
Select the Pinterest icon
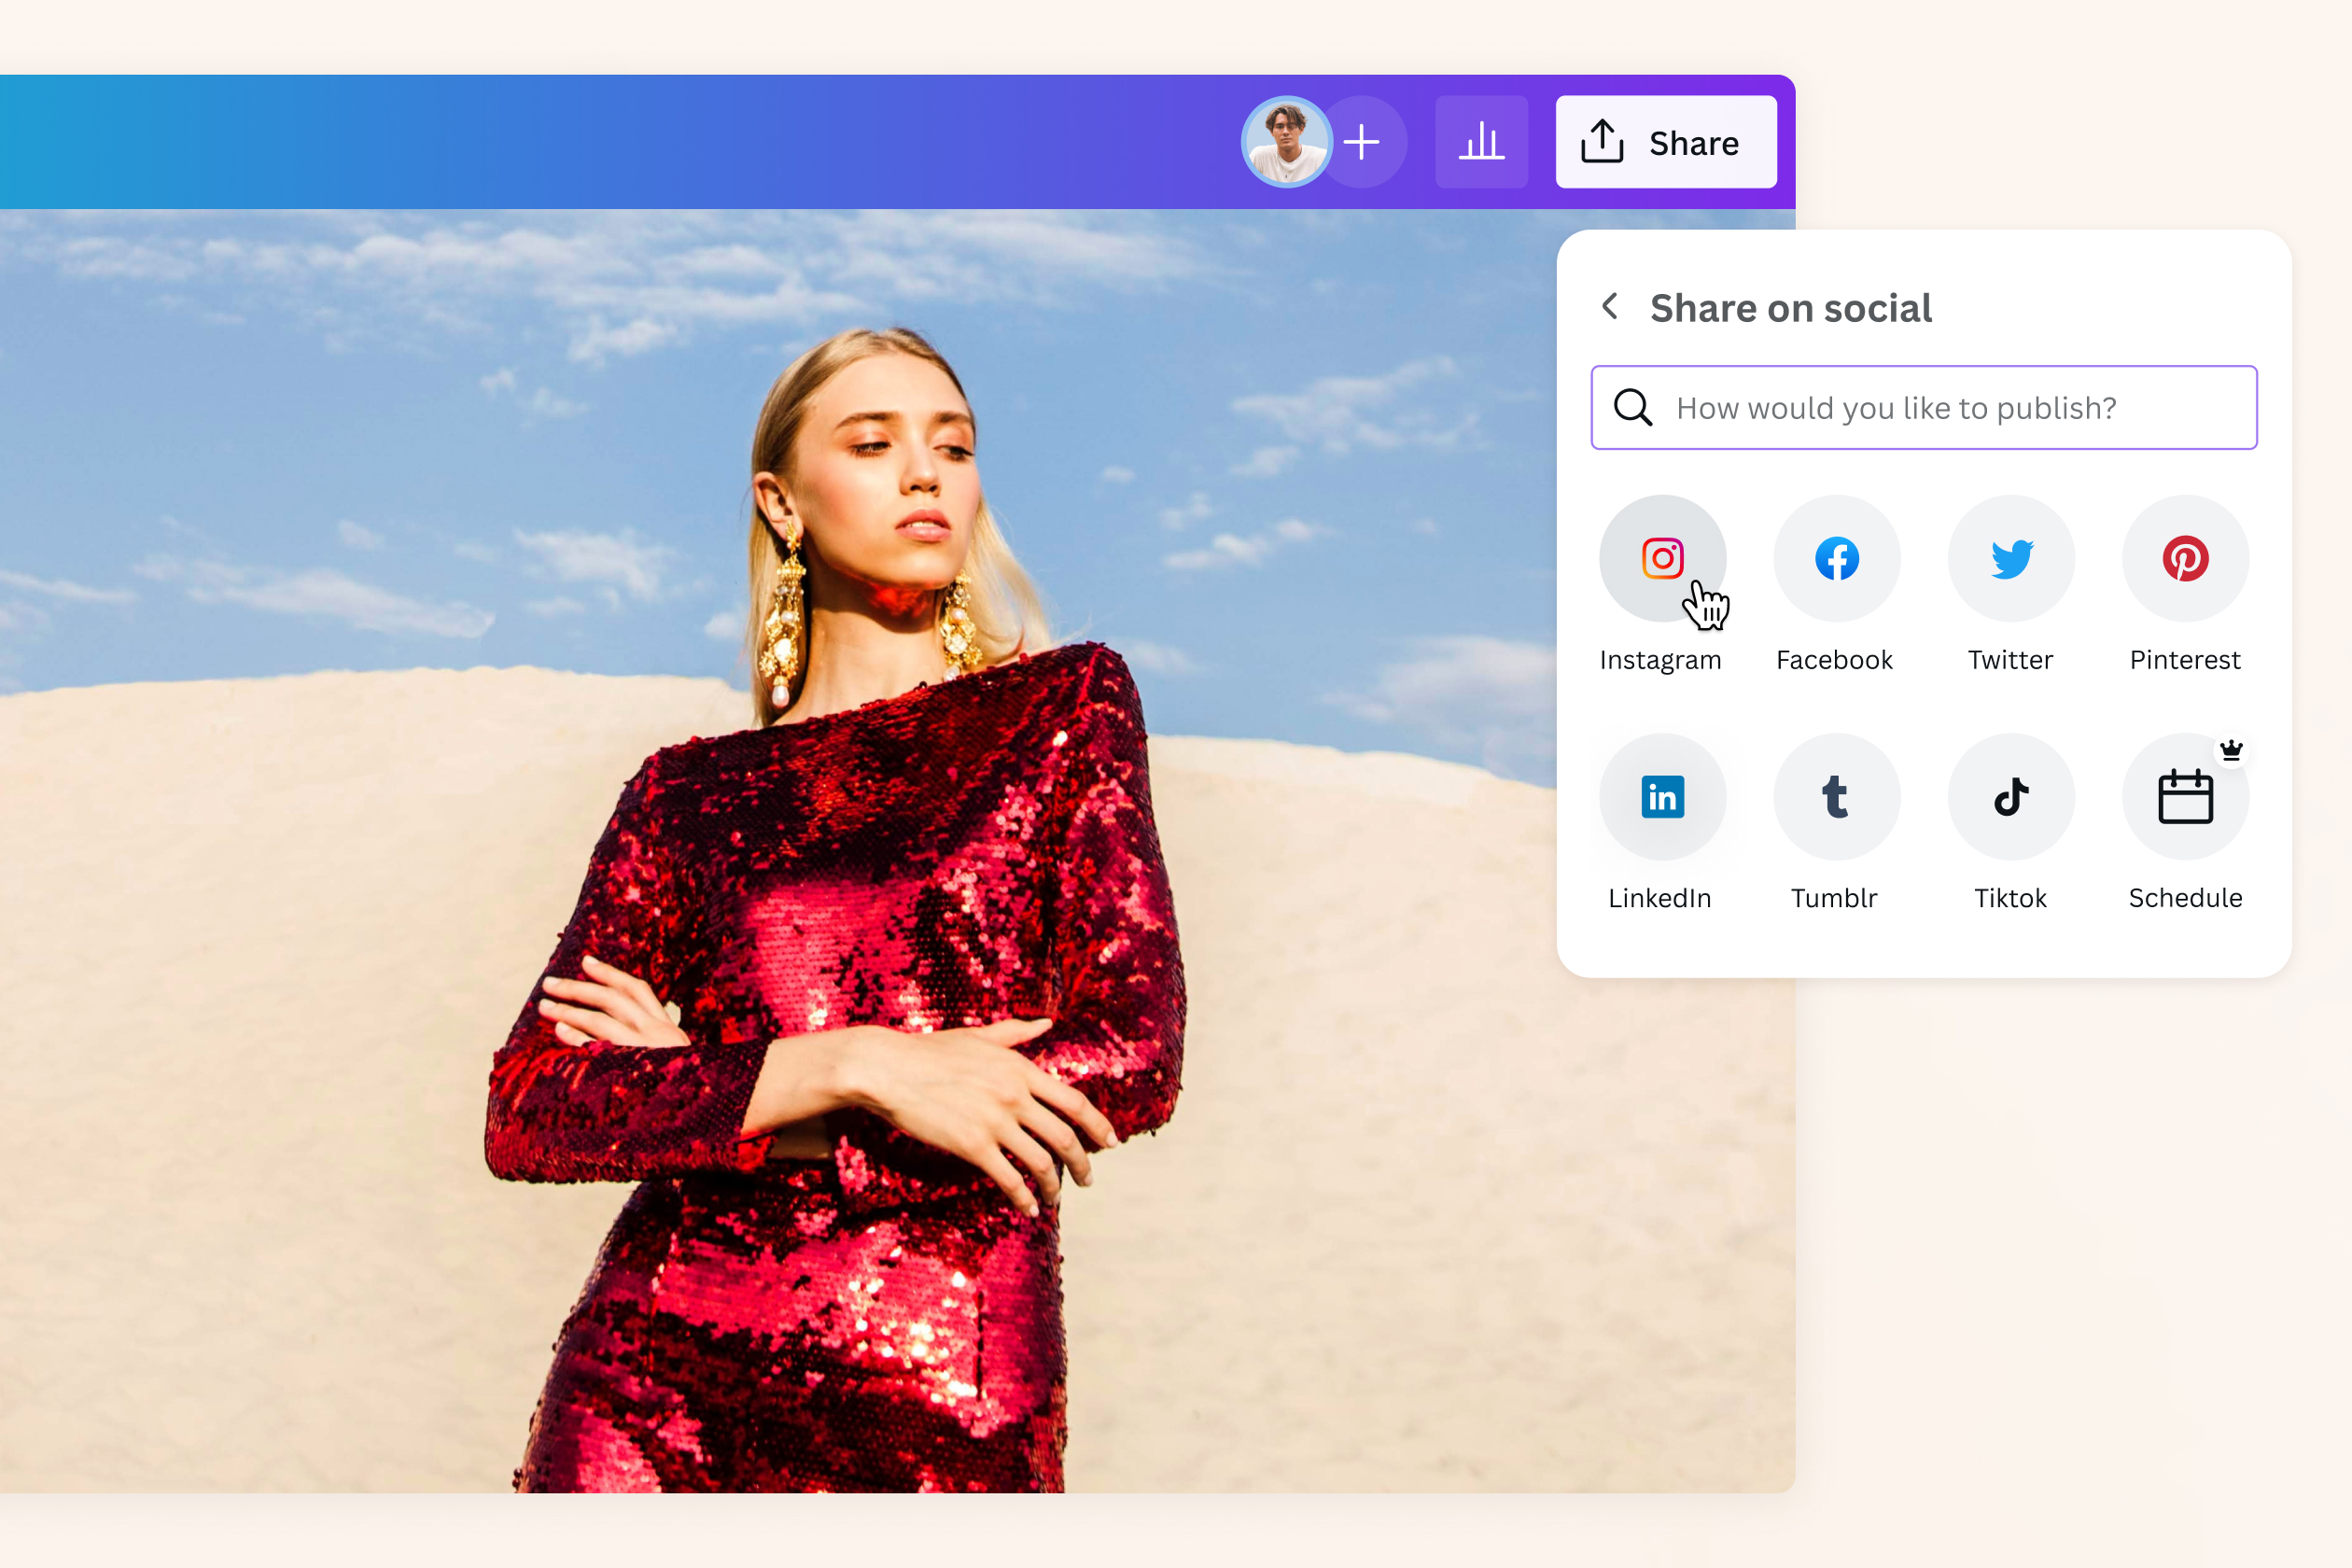2185,558
